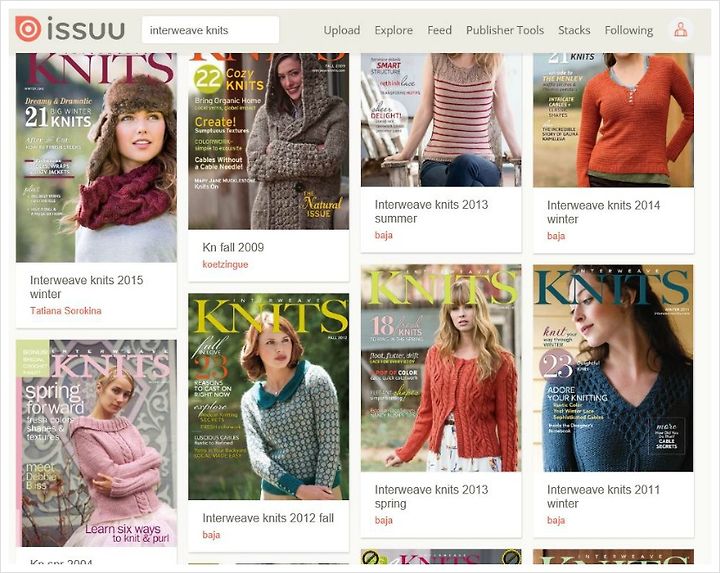The image size is (720, 573).
Task: Open Publisher Tools in the navigation
Action: point(505,30)
